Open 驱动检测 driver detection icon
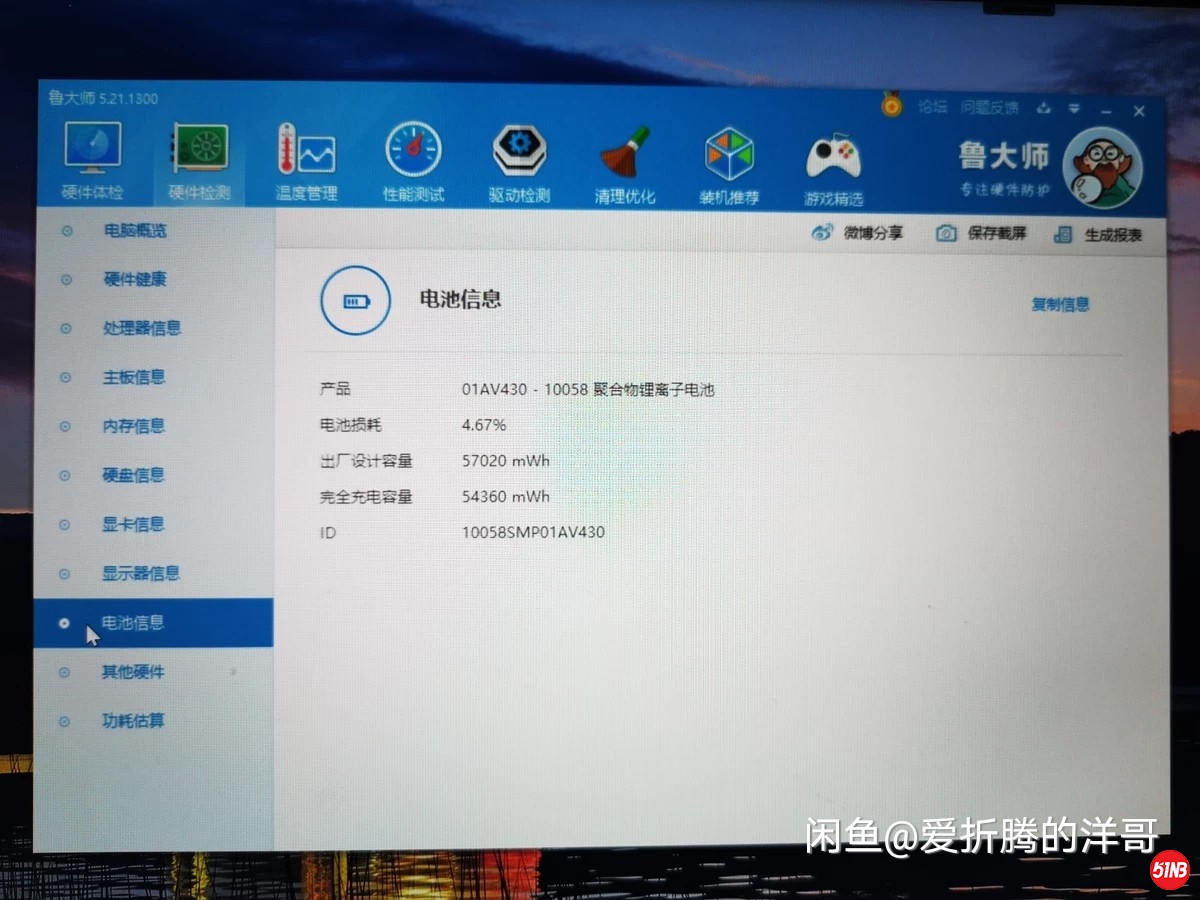The width and height of the screenshot is (1200, 900). [519, 164]
